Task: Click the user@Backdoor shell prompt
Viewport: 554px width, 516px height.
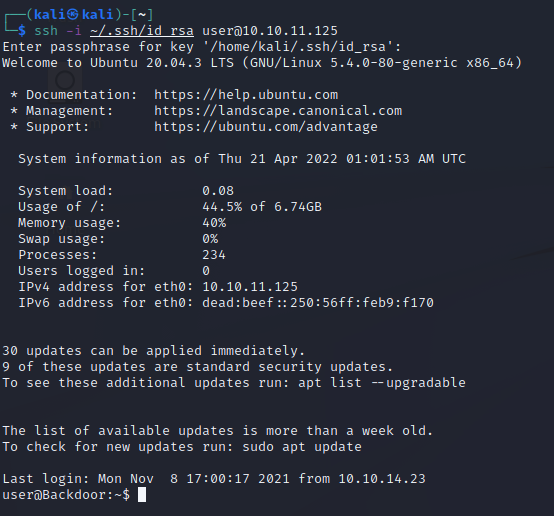Action: [x=66, y=495]
